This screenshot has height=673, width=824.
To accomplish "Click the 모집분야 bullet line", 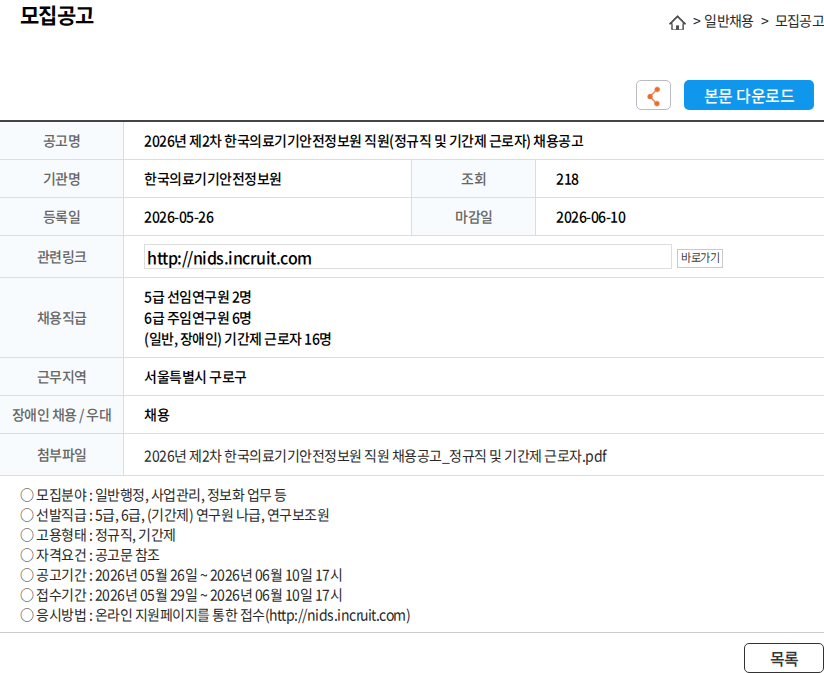I will (x=153, y=495).
